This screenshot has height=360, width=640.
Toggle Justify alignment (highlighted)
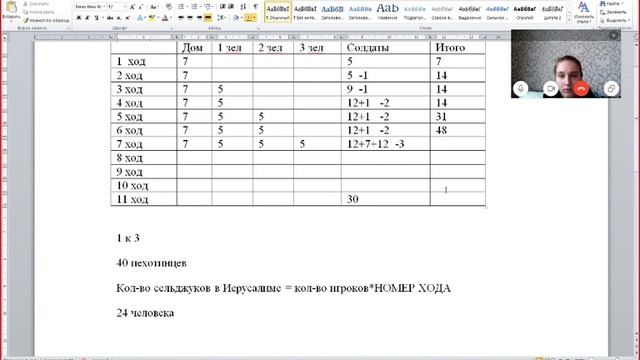(x=208, y=18)
